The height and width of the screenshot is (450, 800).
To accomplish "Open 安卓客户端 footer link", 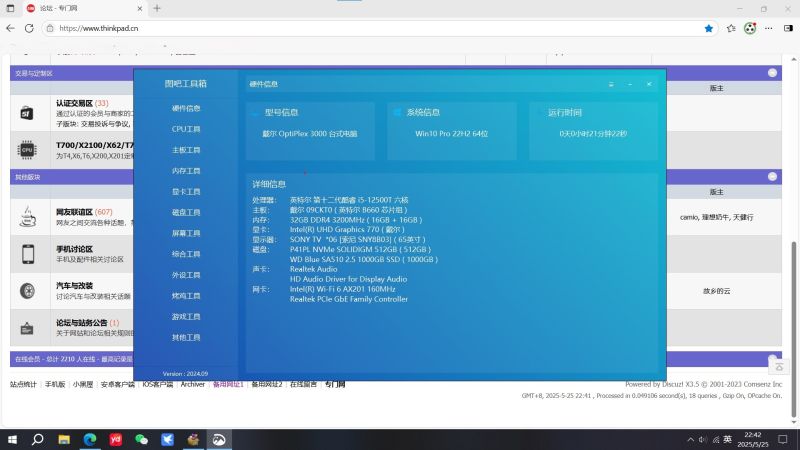I will [117, 384].
